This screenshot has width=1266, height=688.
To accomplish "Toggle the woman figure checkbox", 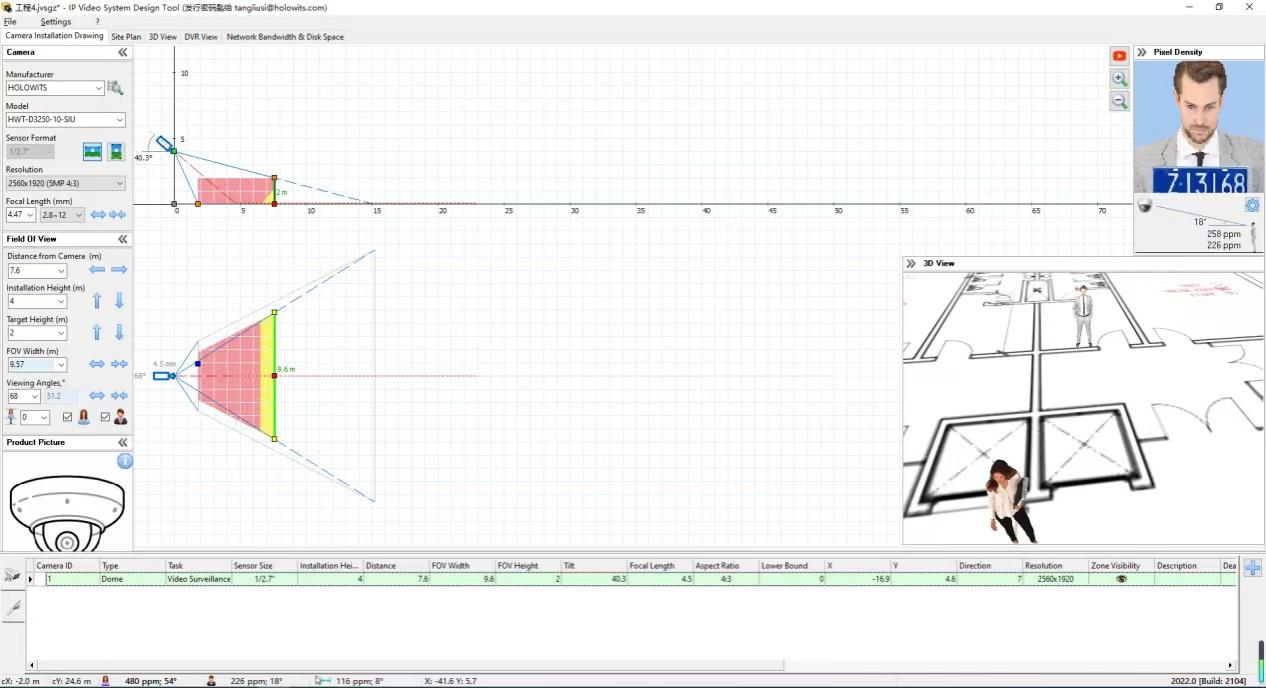I will [68, 417].
